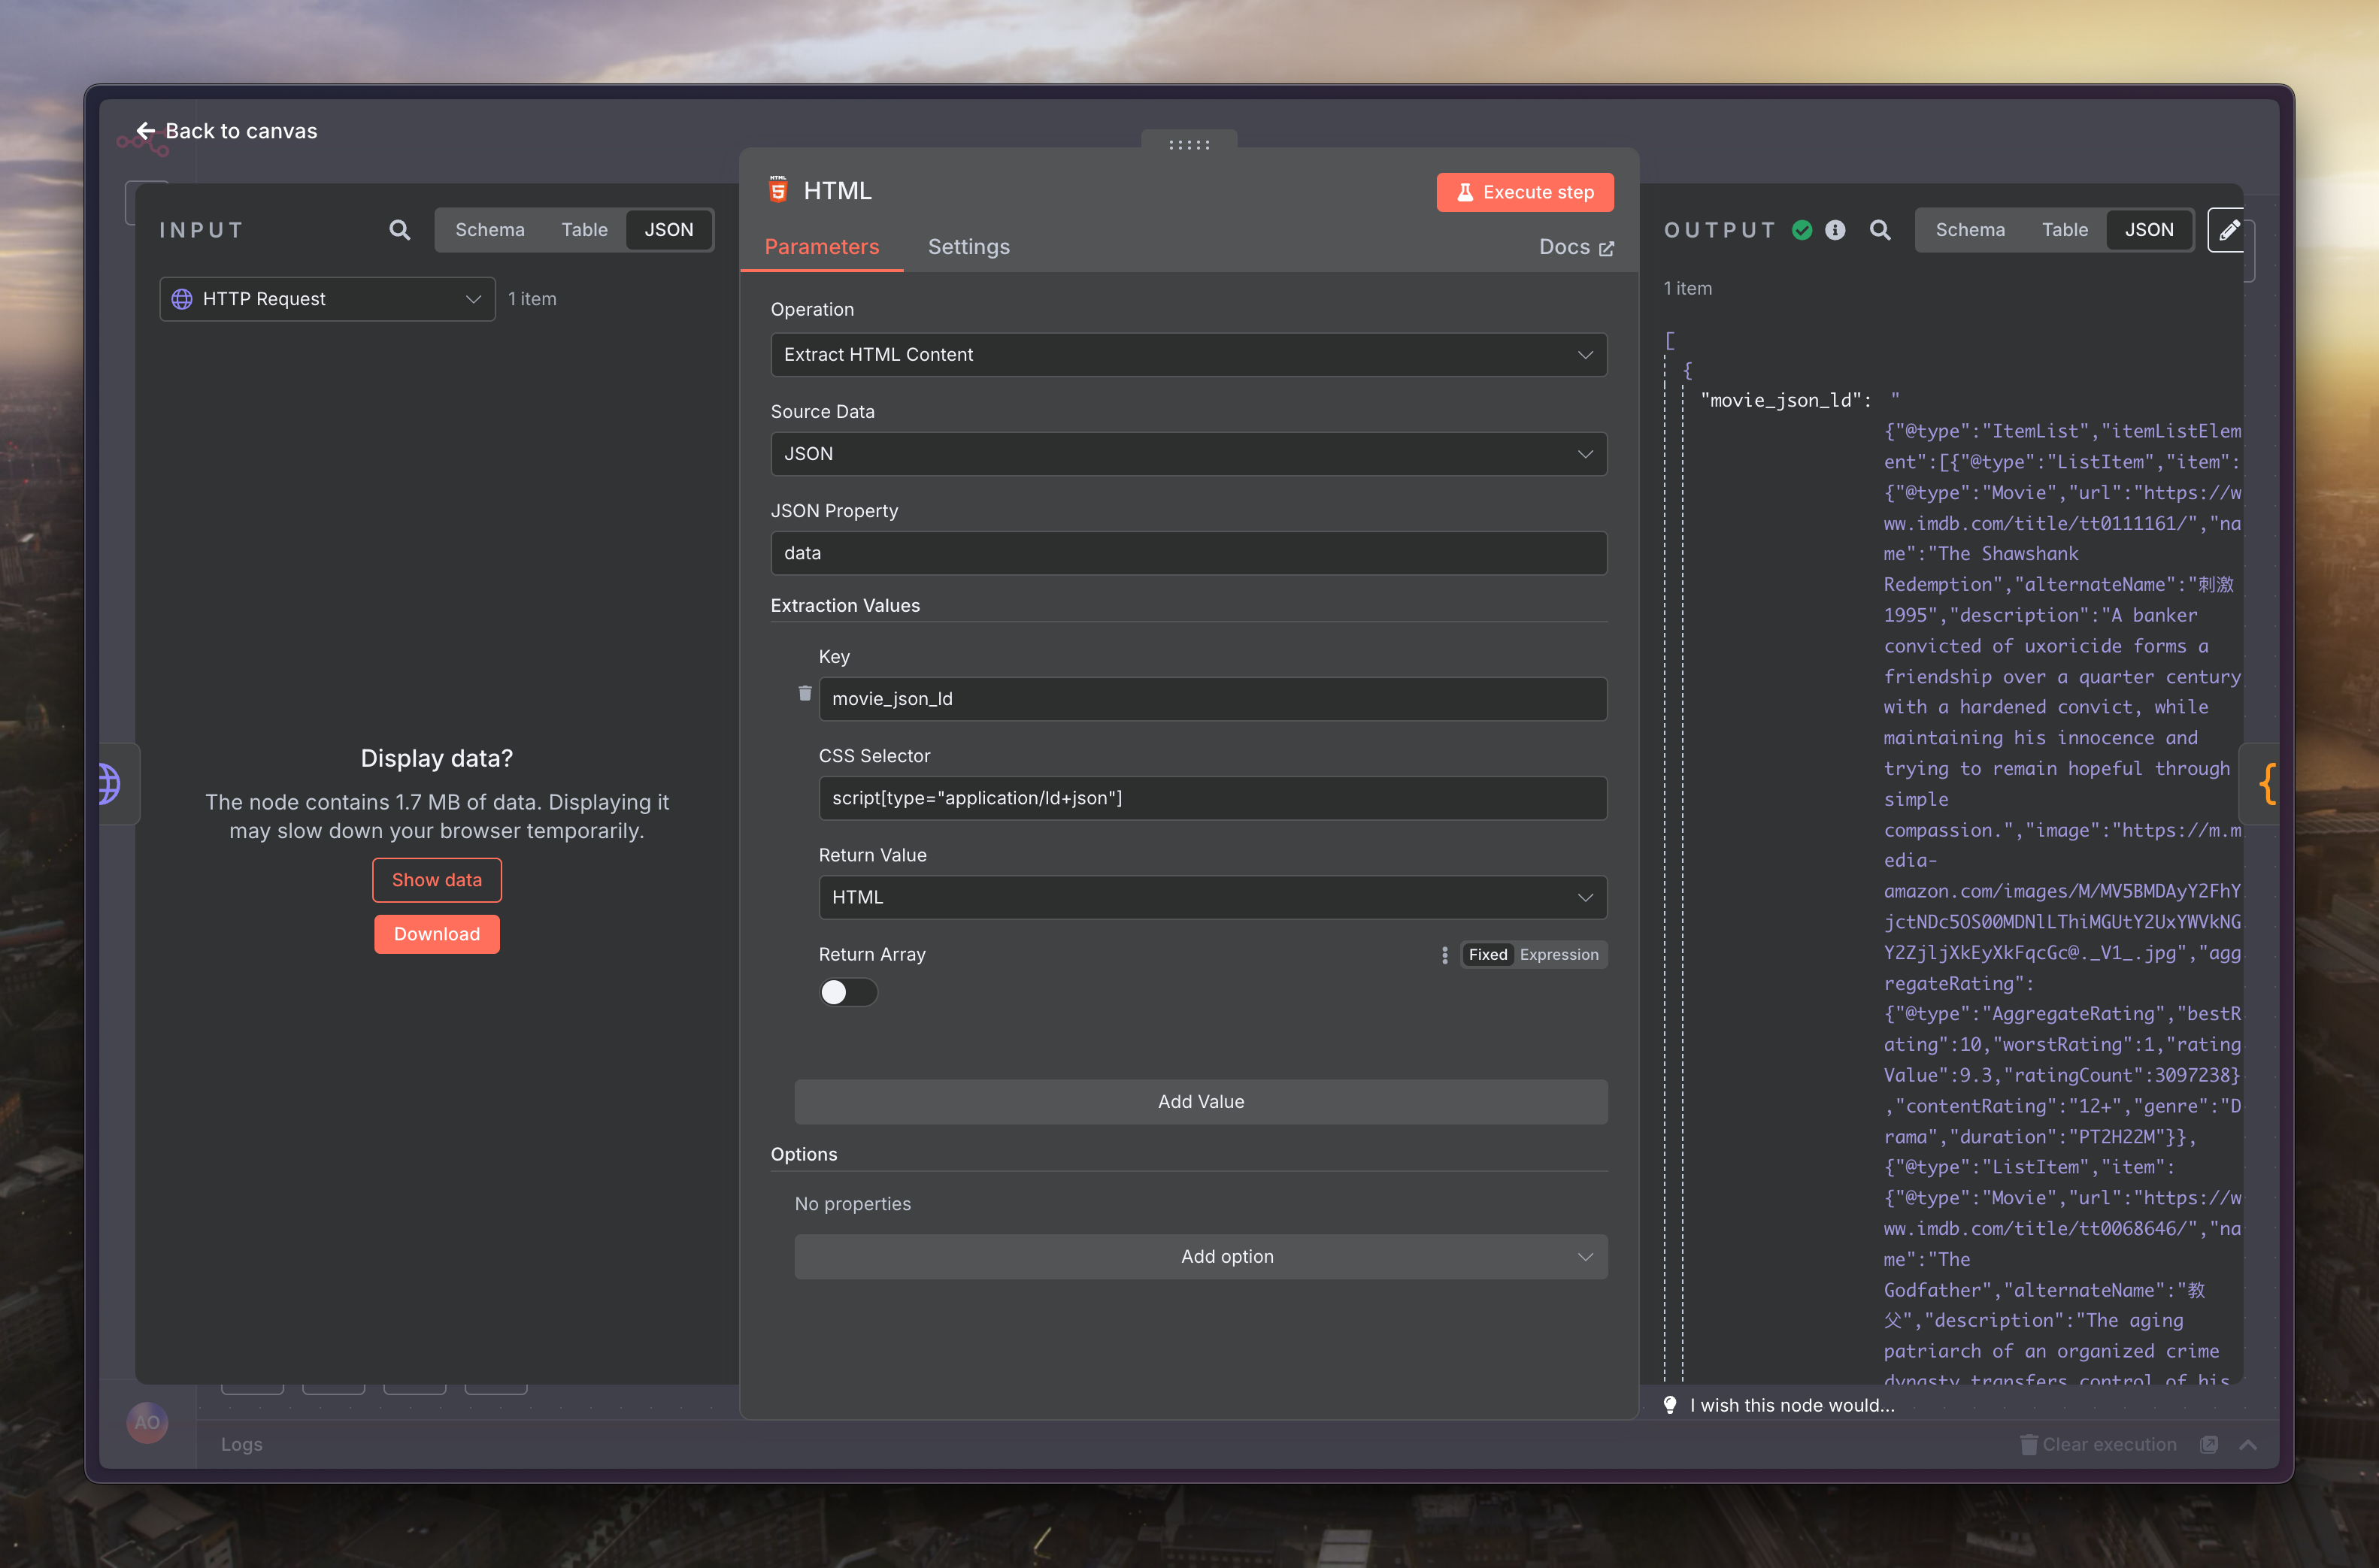Click the CSS Selector input field

pos(1212,798)
